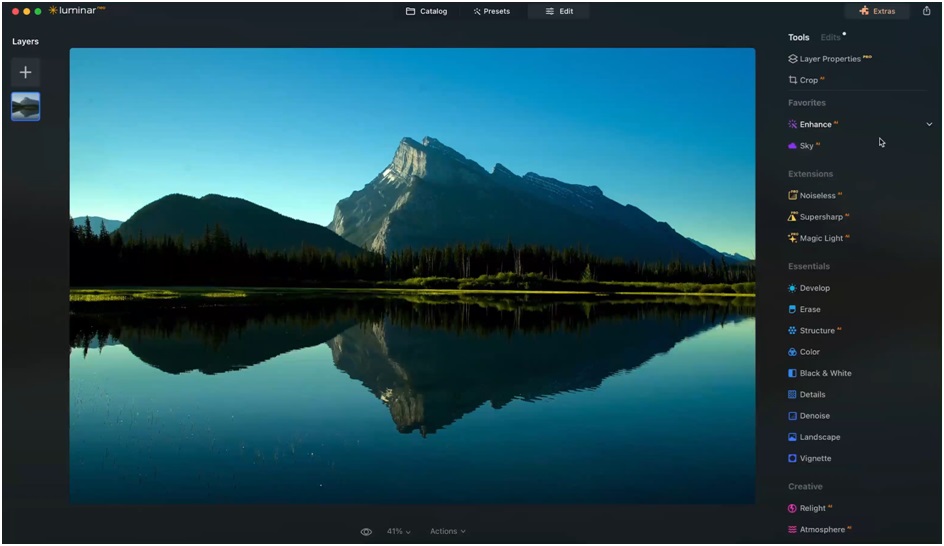Switch to the Catalog tab

[x=427, y=12]
